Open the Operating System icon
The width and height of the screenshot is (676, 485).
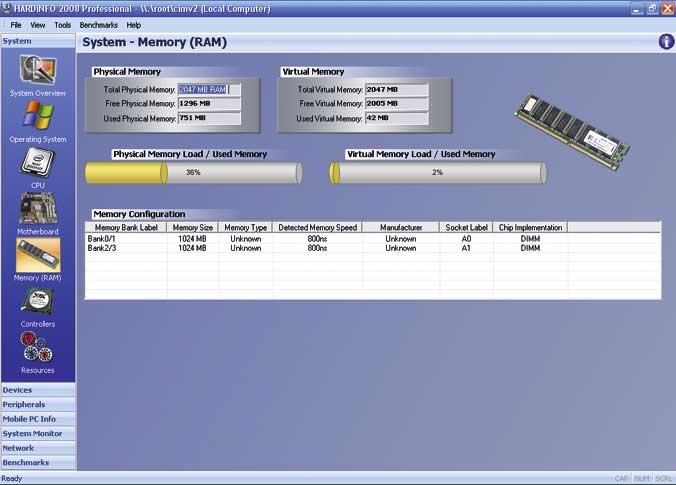tap(38, 116)
